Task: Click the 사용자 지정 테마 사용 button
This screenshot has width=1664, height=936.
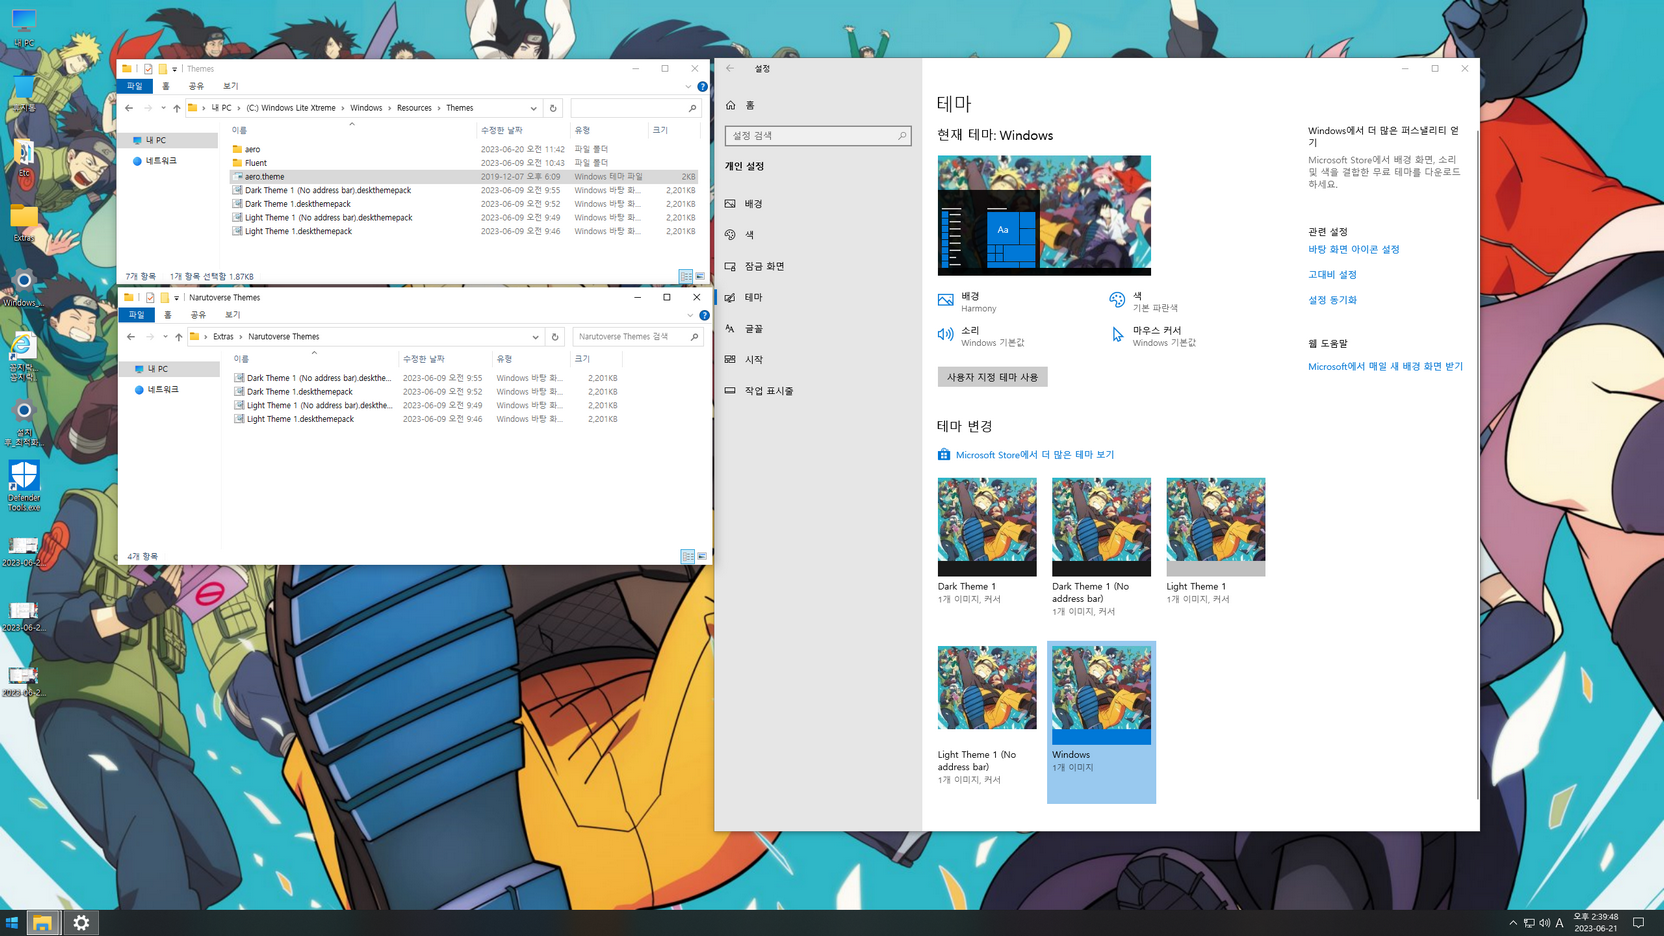Action: pyautogui.click(x=992, y=377)
